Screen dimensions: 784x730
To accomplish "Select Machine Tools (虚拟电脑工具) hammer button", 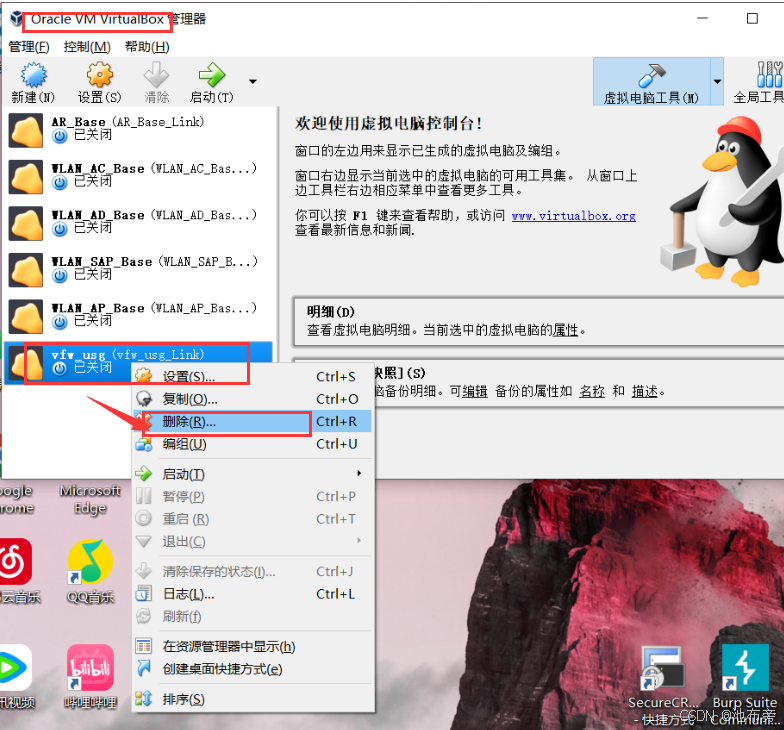I will tap(651, 82).
